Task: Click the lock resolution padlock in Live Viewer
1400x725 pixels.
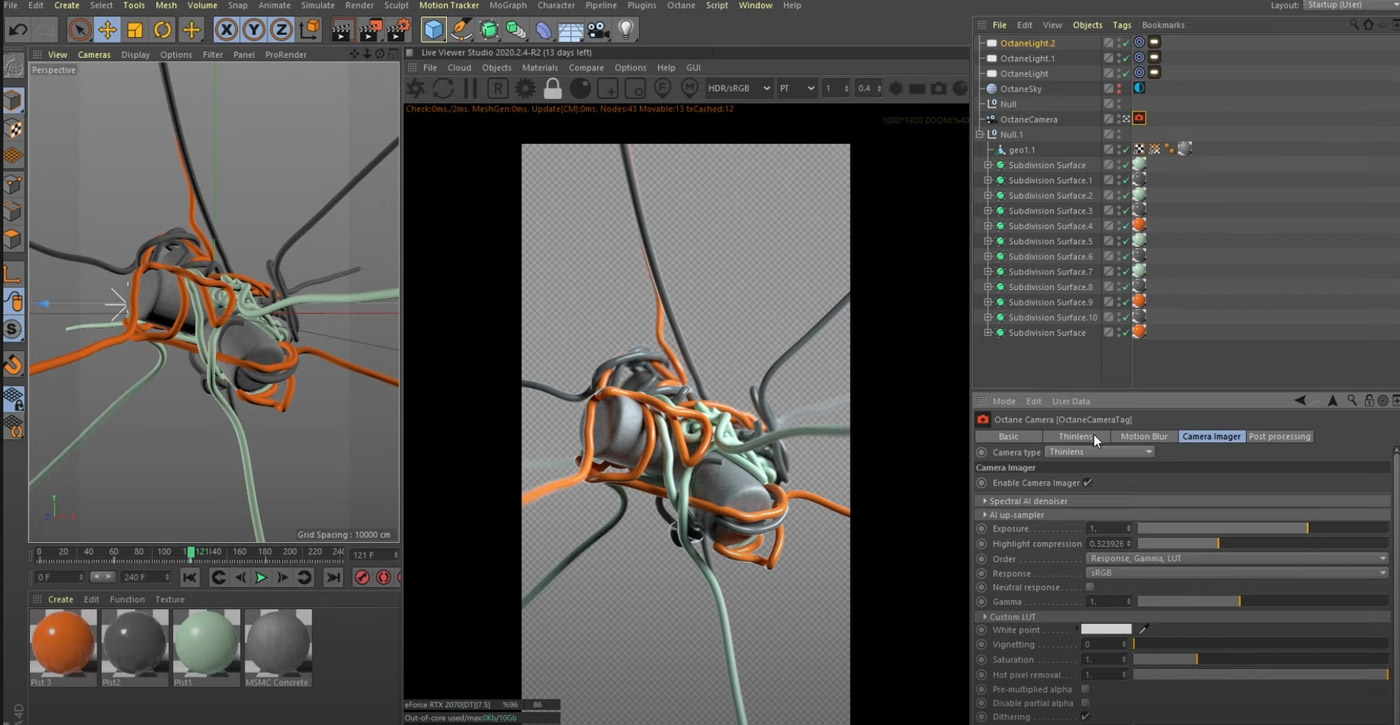Action: click(x=551, y=88)
